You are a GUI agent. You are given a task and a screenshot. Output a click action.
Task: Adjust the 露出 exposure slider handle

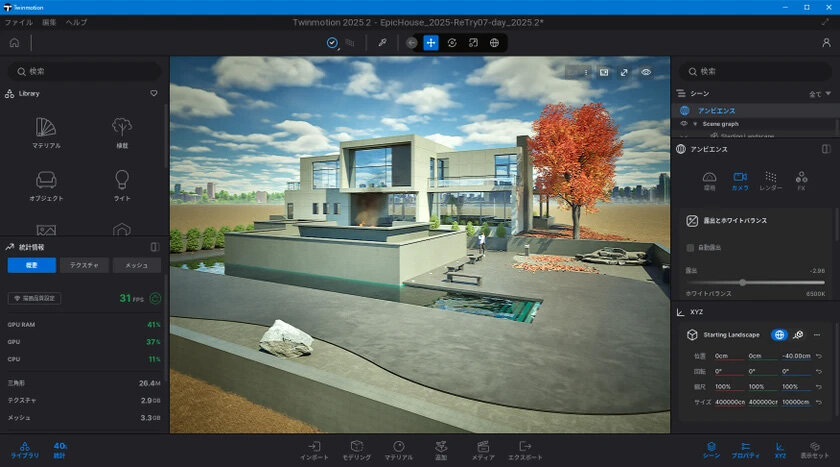[741, 282]
